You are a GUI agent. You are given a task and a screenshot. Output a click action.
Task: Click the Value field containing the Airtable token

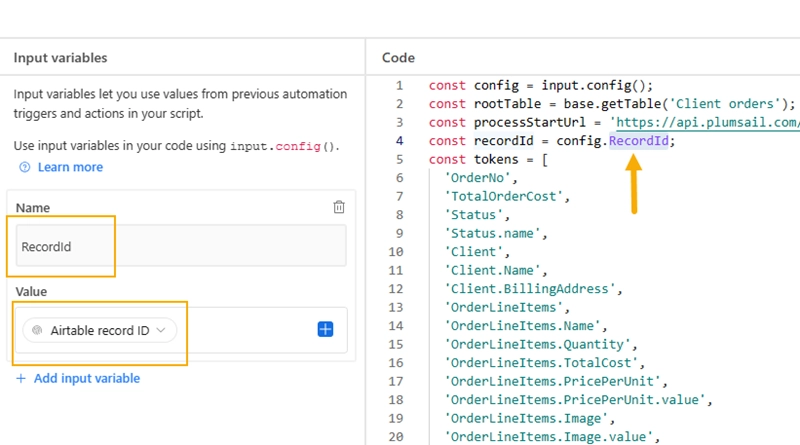pos(181,330)
